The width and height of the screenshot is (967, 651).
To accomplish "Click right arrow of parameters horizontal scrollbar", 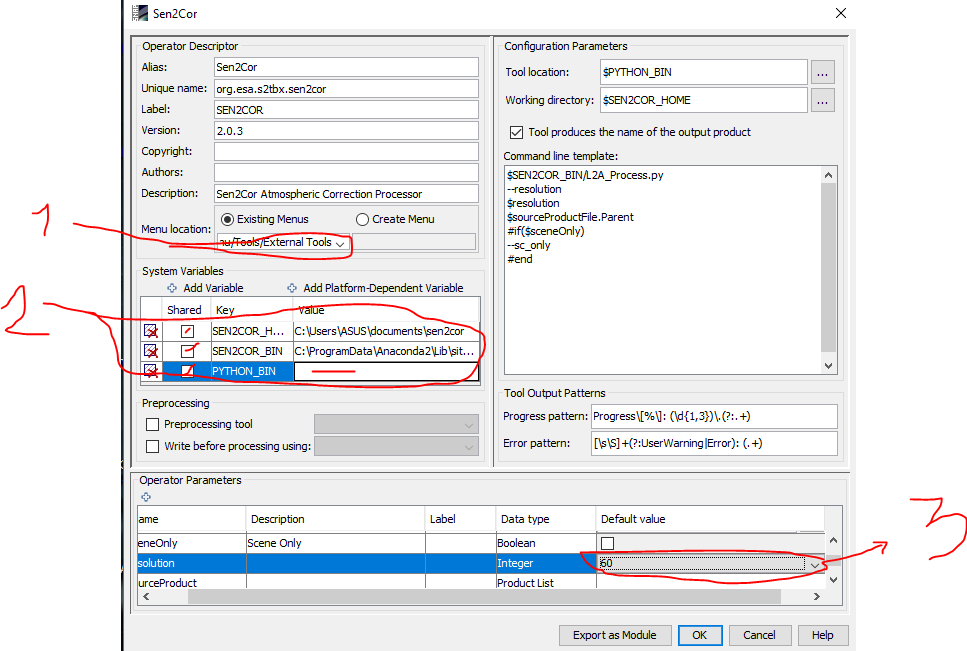I will click(817, 597).
